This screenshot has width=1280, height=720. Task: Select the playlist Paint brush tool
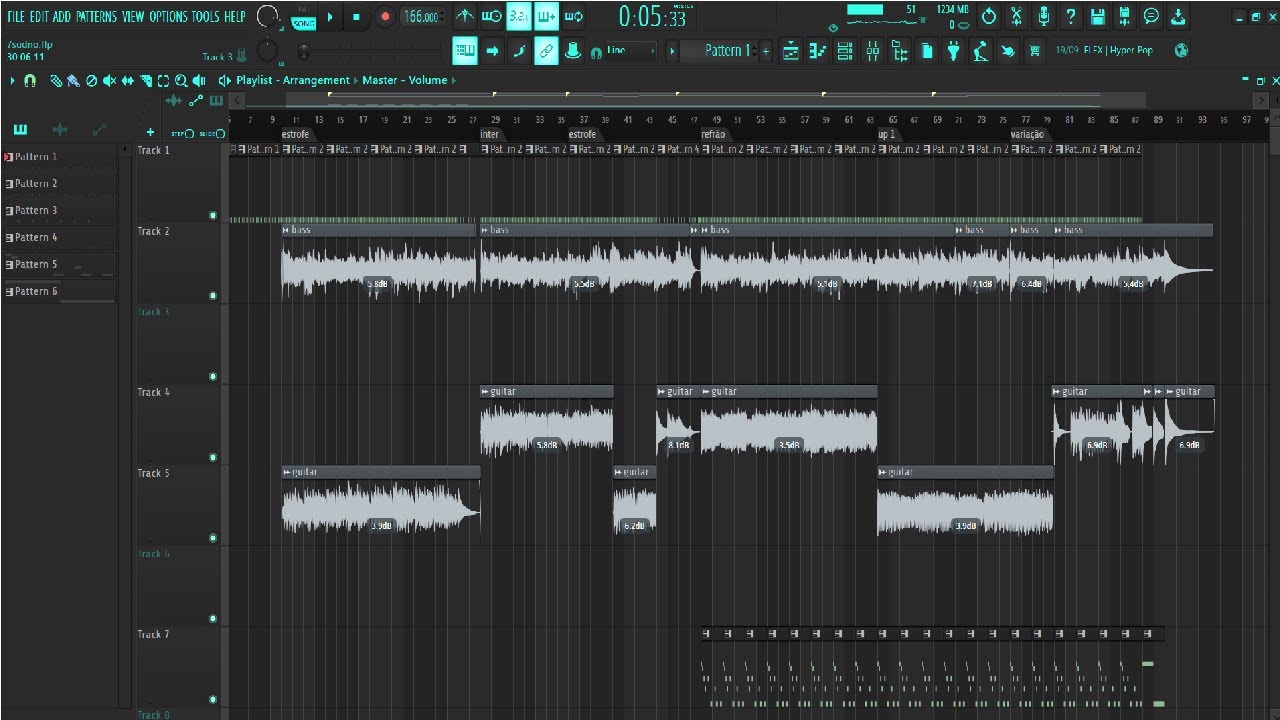74,81
